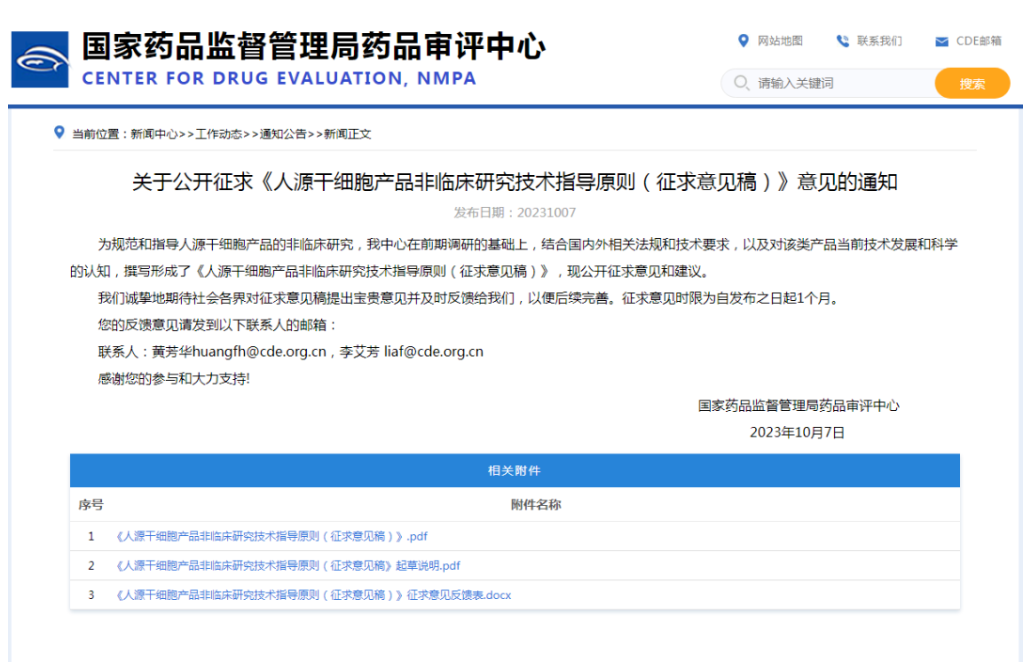Viewport: 1032px width, 662px height.
Task: Go to 通知公告 in the breadcrumb
Action: click(x=283, y=134)
